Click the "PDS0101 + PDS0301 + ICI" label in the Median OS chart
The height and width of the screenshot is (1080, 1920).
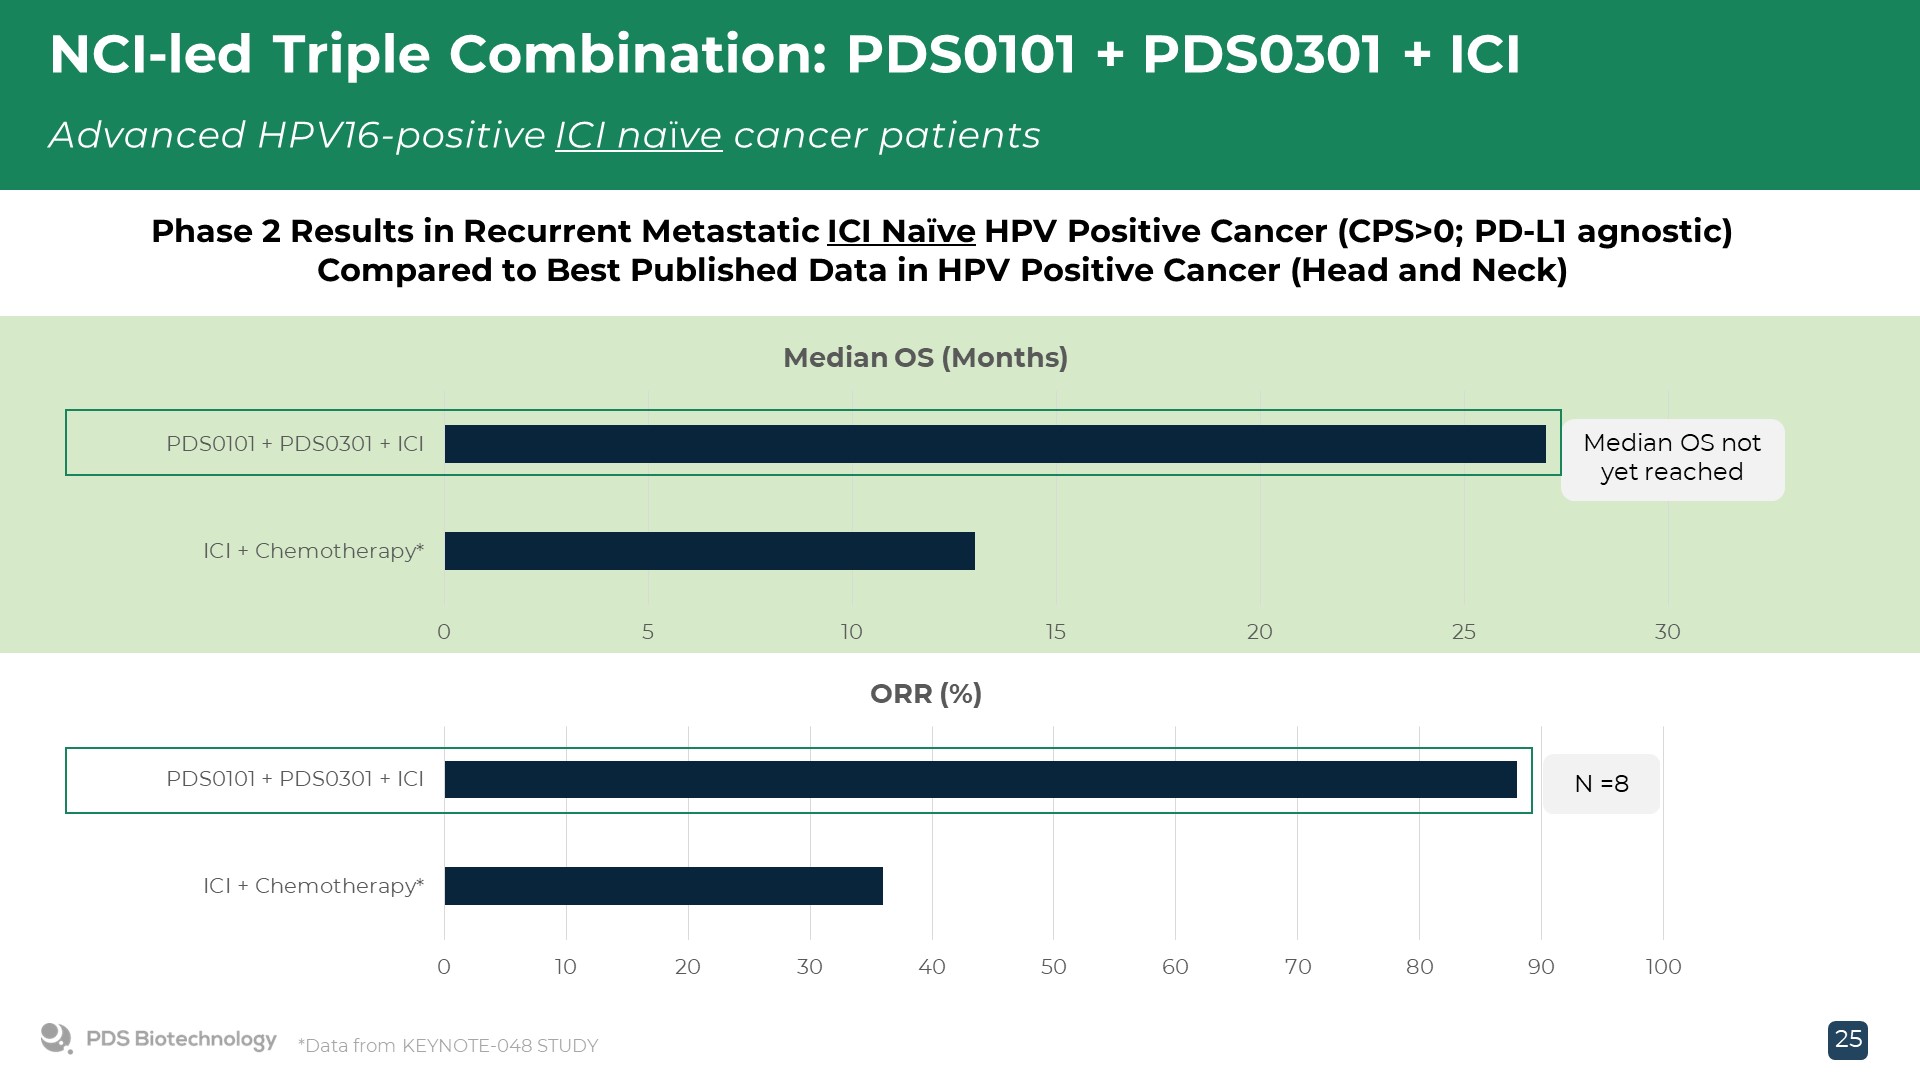[295, 444]
